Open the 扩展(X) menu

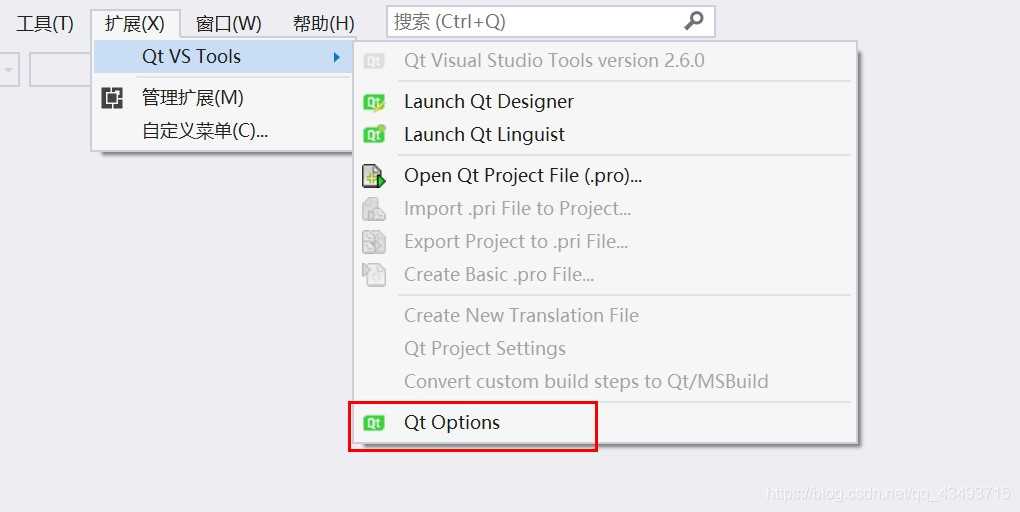coord(135,23)
